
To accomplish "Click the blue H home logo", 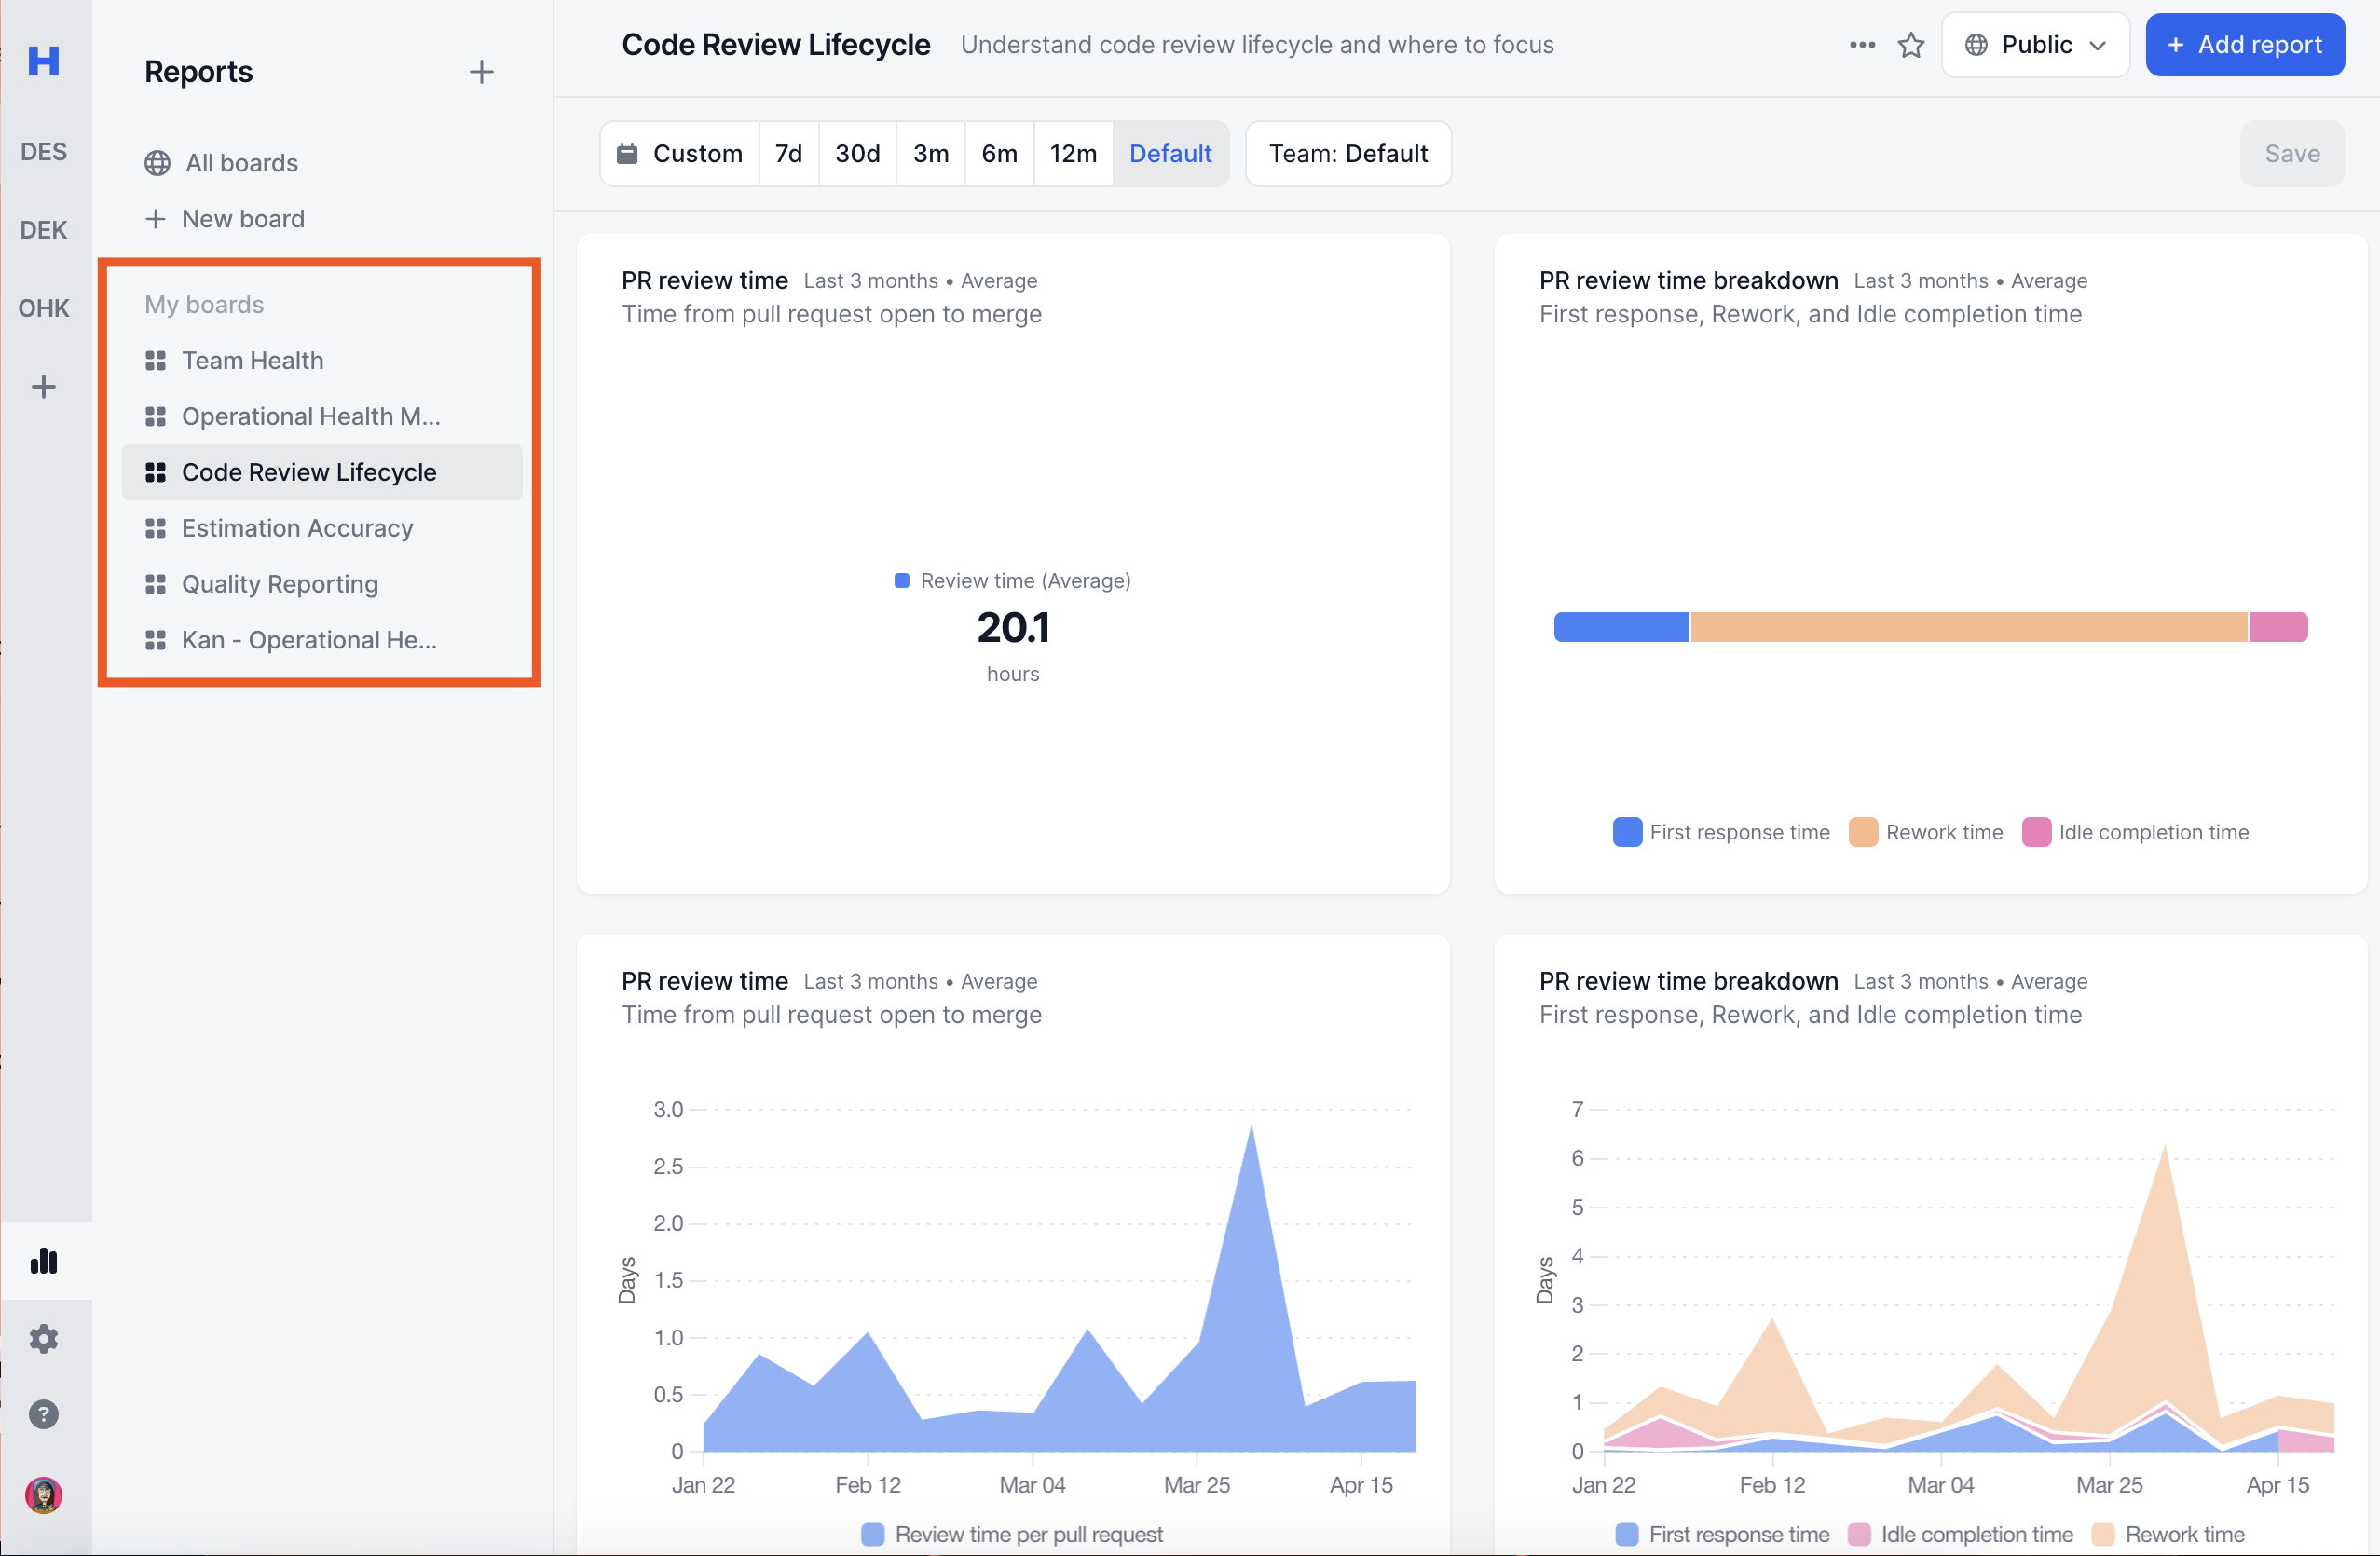I will tap(44, 61).
